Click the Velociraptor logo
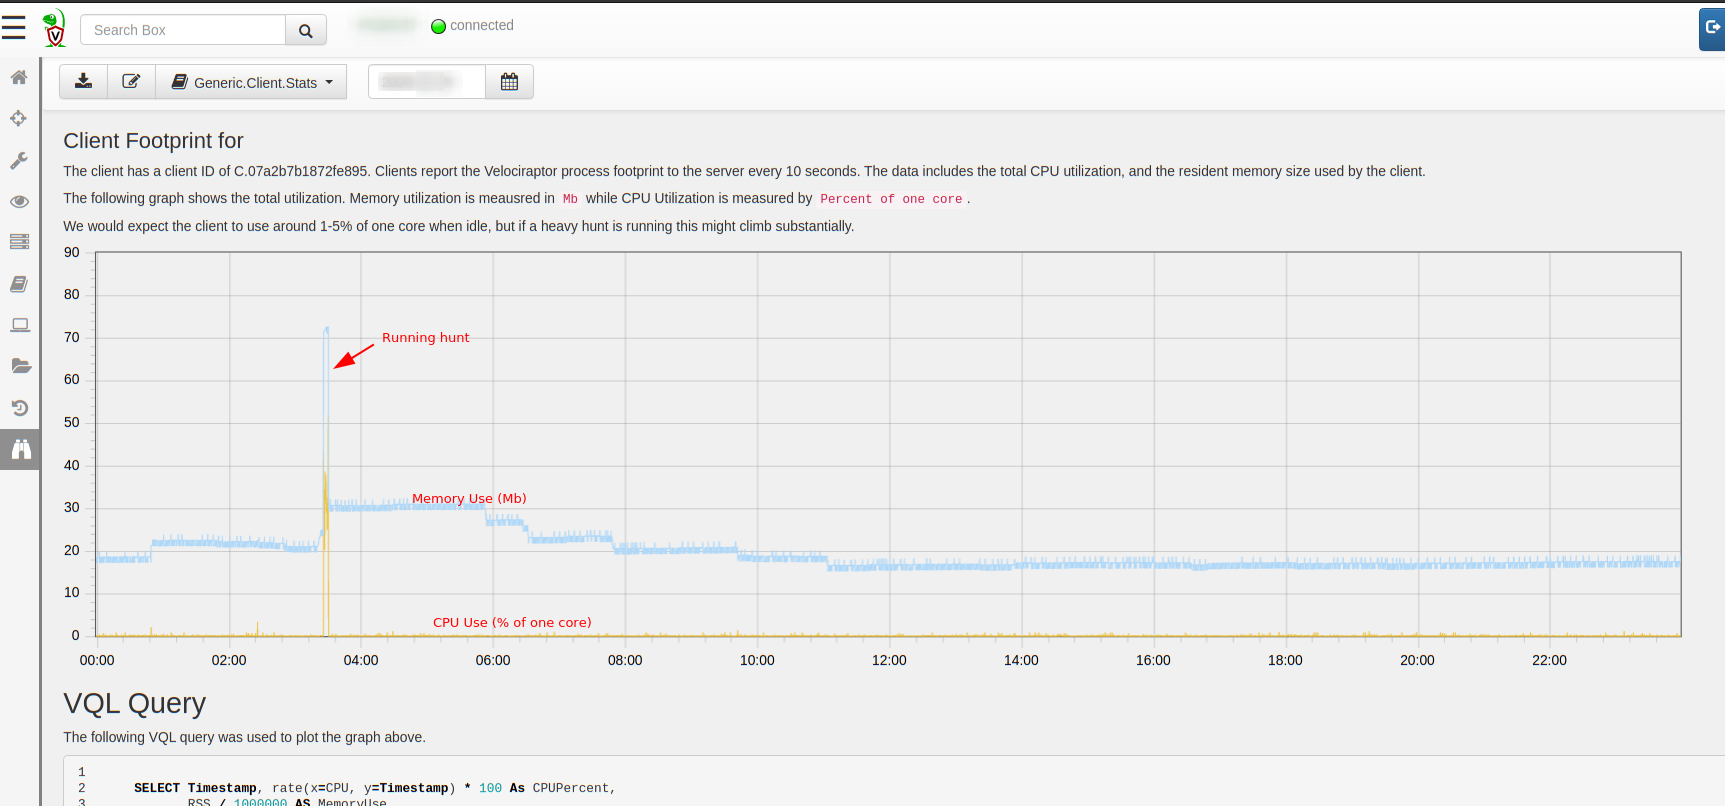This screenshot has width=1725, height=806. pyautogui.click(x=55, y=29)
